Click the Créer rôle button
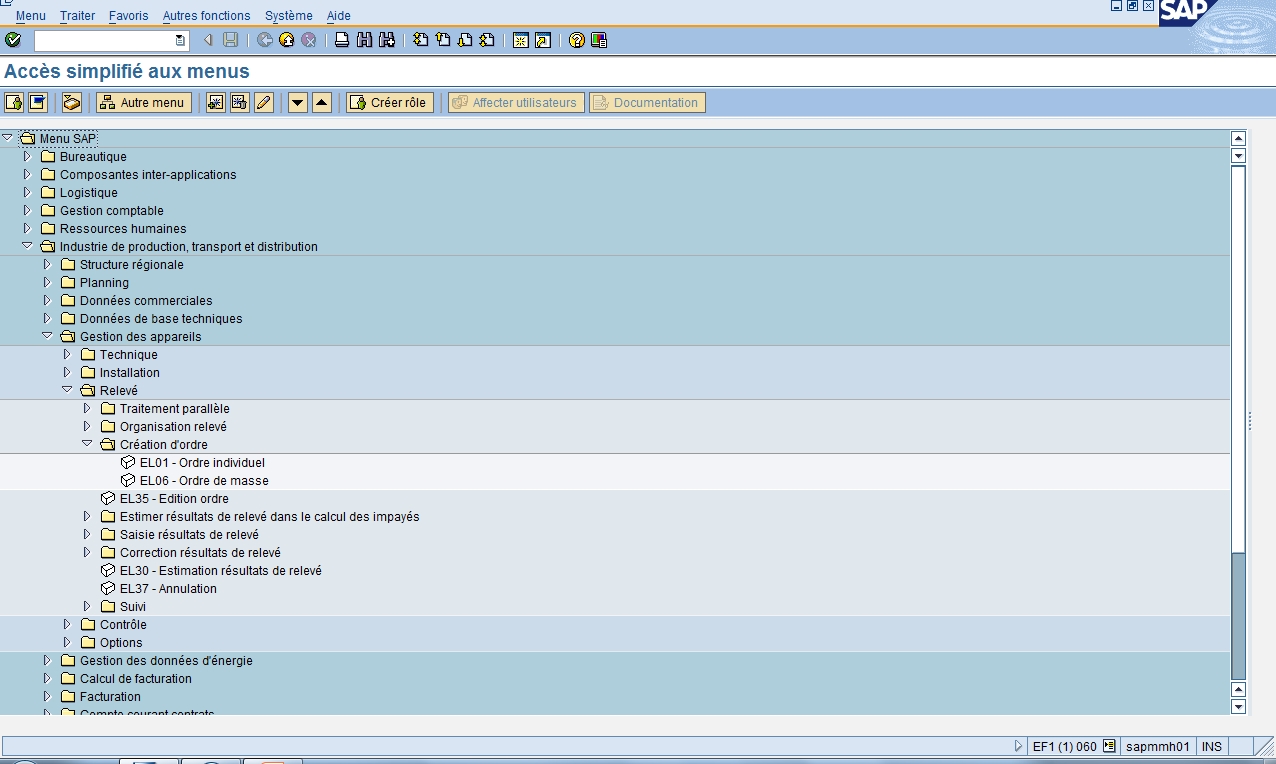 (x=390, y=102)
